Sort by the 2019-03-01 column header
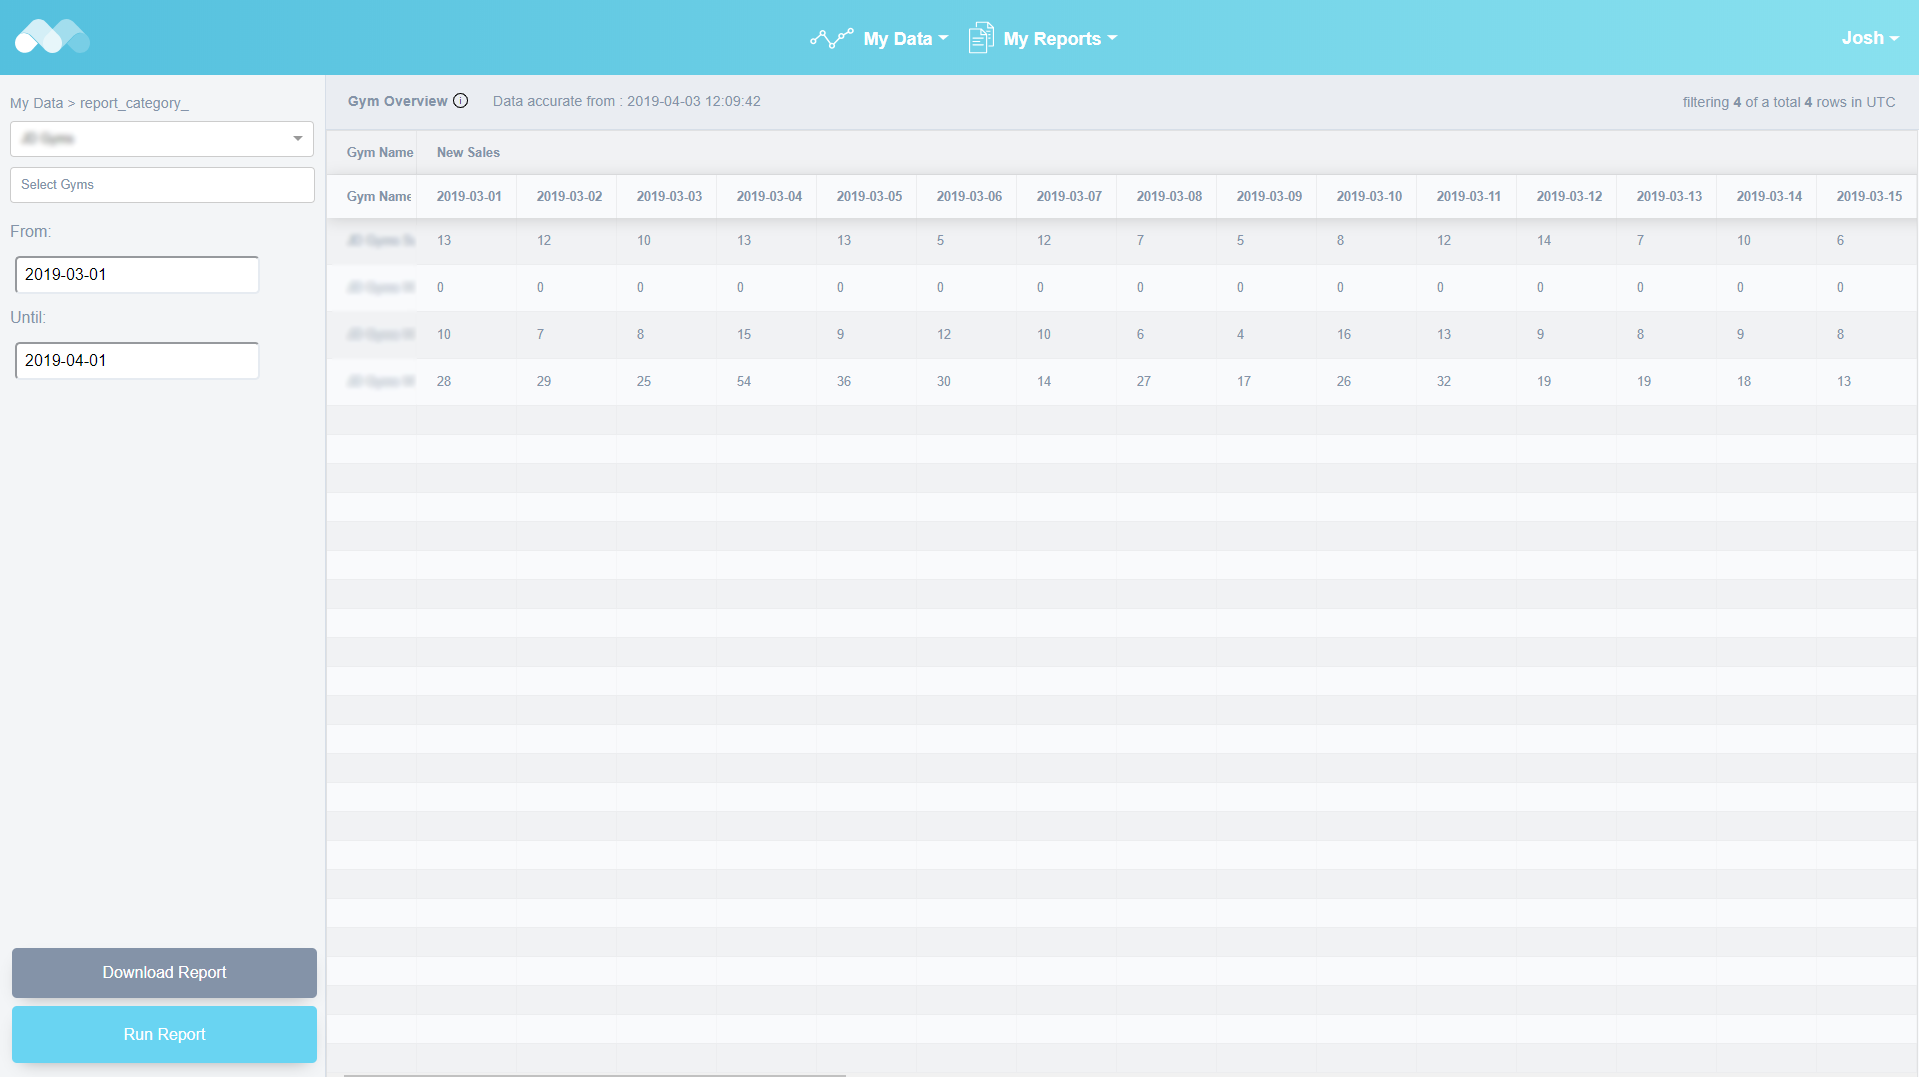 (x=469, y=197)
